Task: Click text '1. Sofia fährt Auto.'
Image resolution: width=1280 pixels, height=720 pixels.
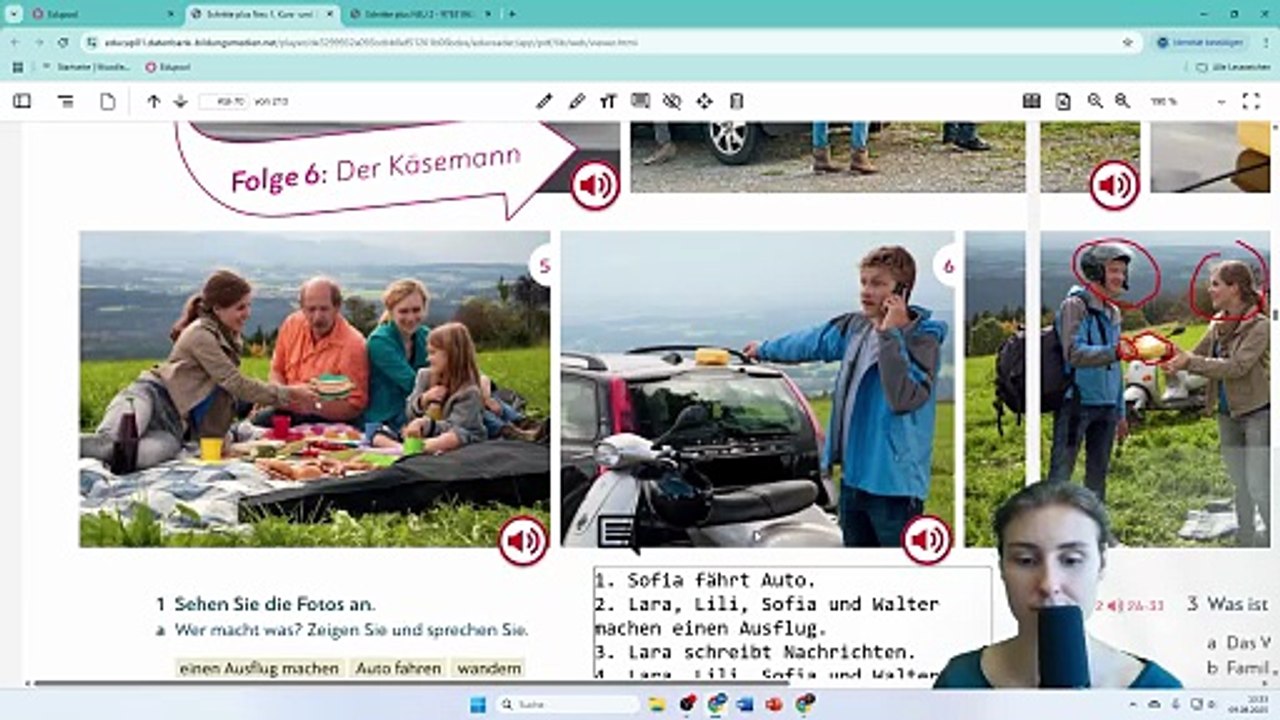Action: (x=706, y=580)
